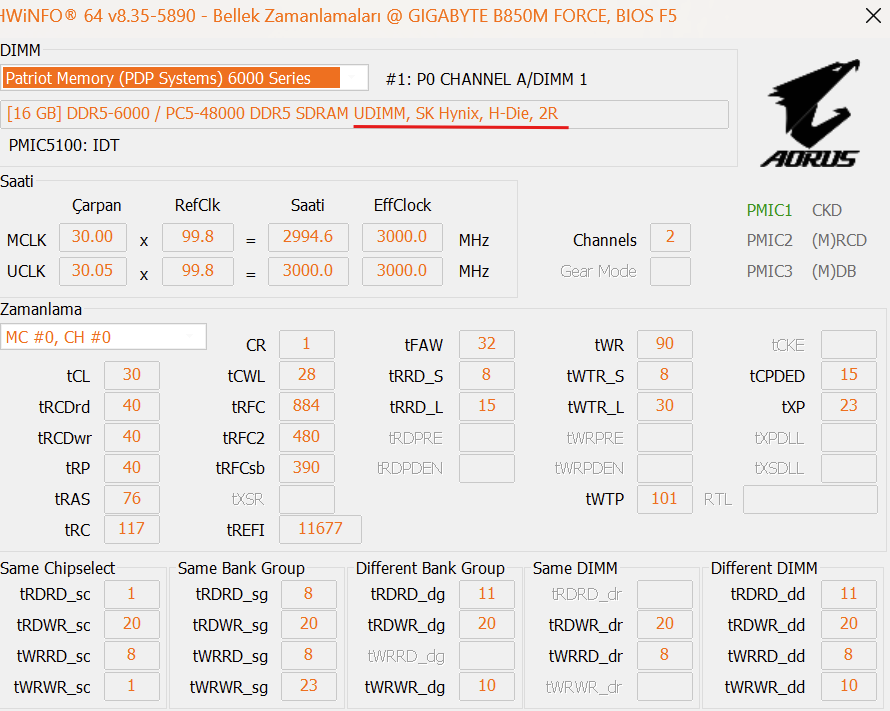890x711 pixels.
Task: Select the UCLK RefClk value 99.8
Action: pyautogui.click(x=198, y=271)
